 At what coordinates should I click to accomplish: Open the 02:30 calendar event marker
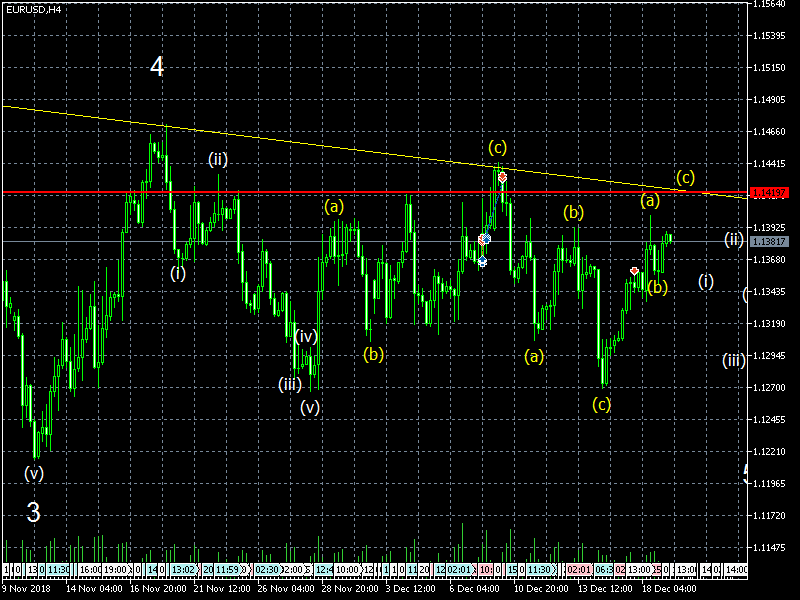tap(267, 569)
